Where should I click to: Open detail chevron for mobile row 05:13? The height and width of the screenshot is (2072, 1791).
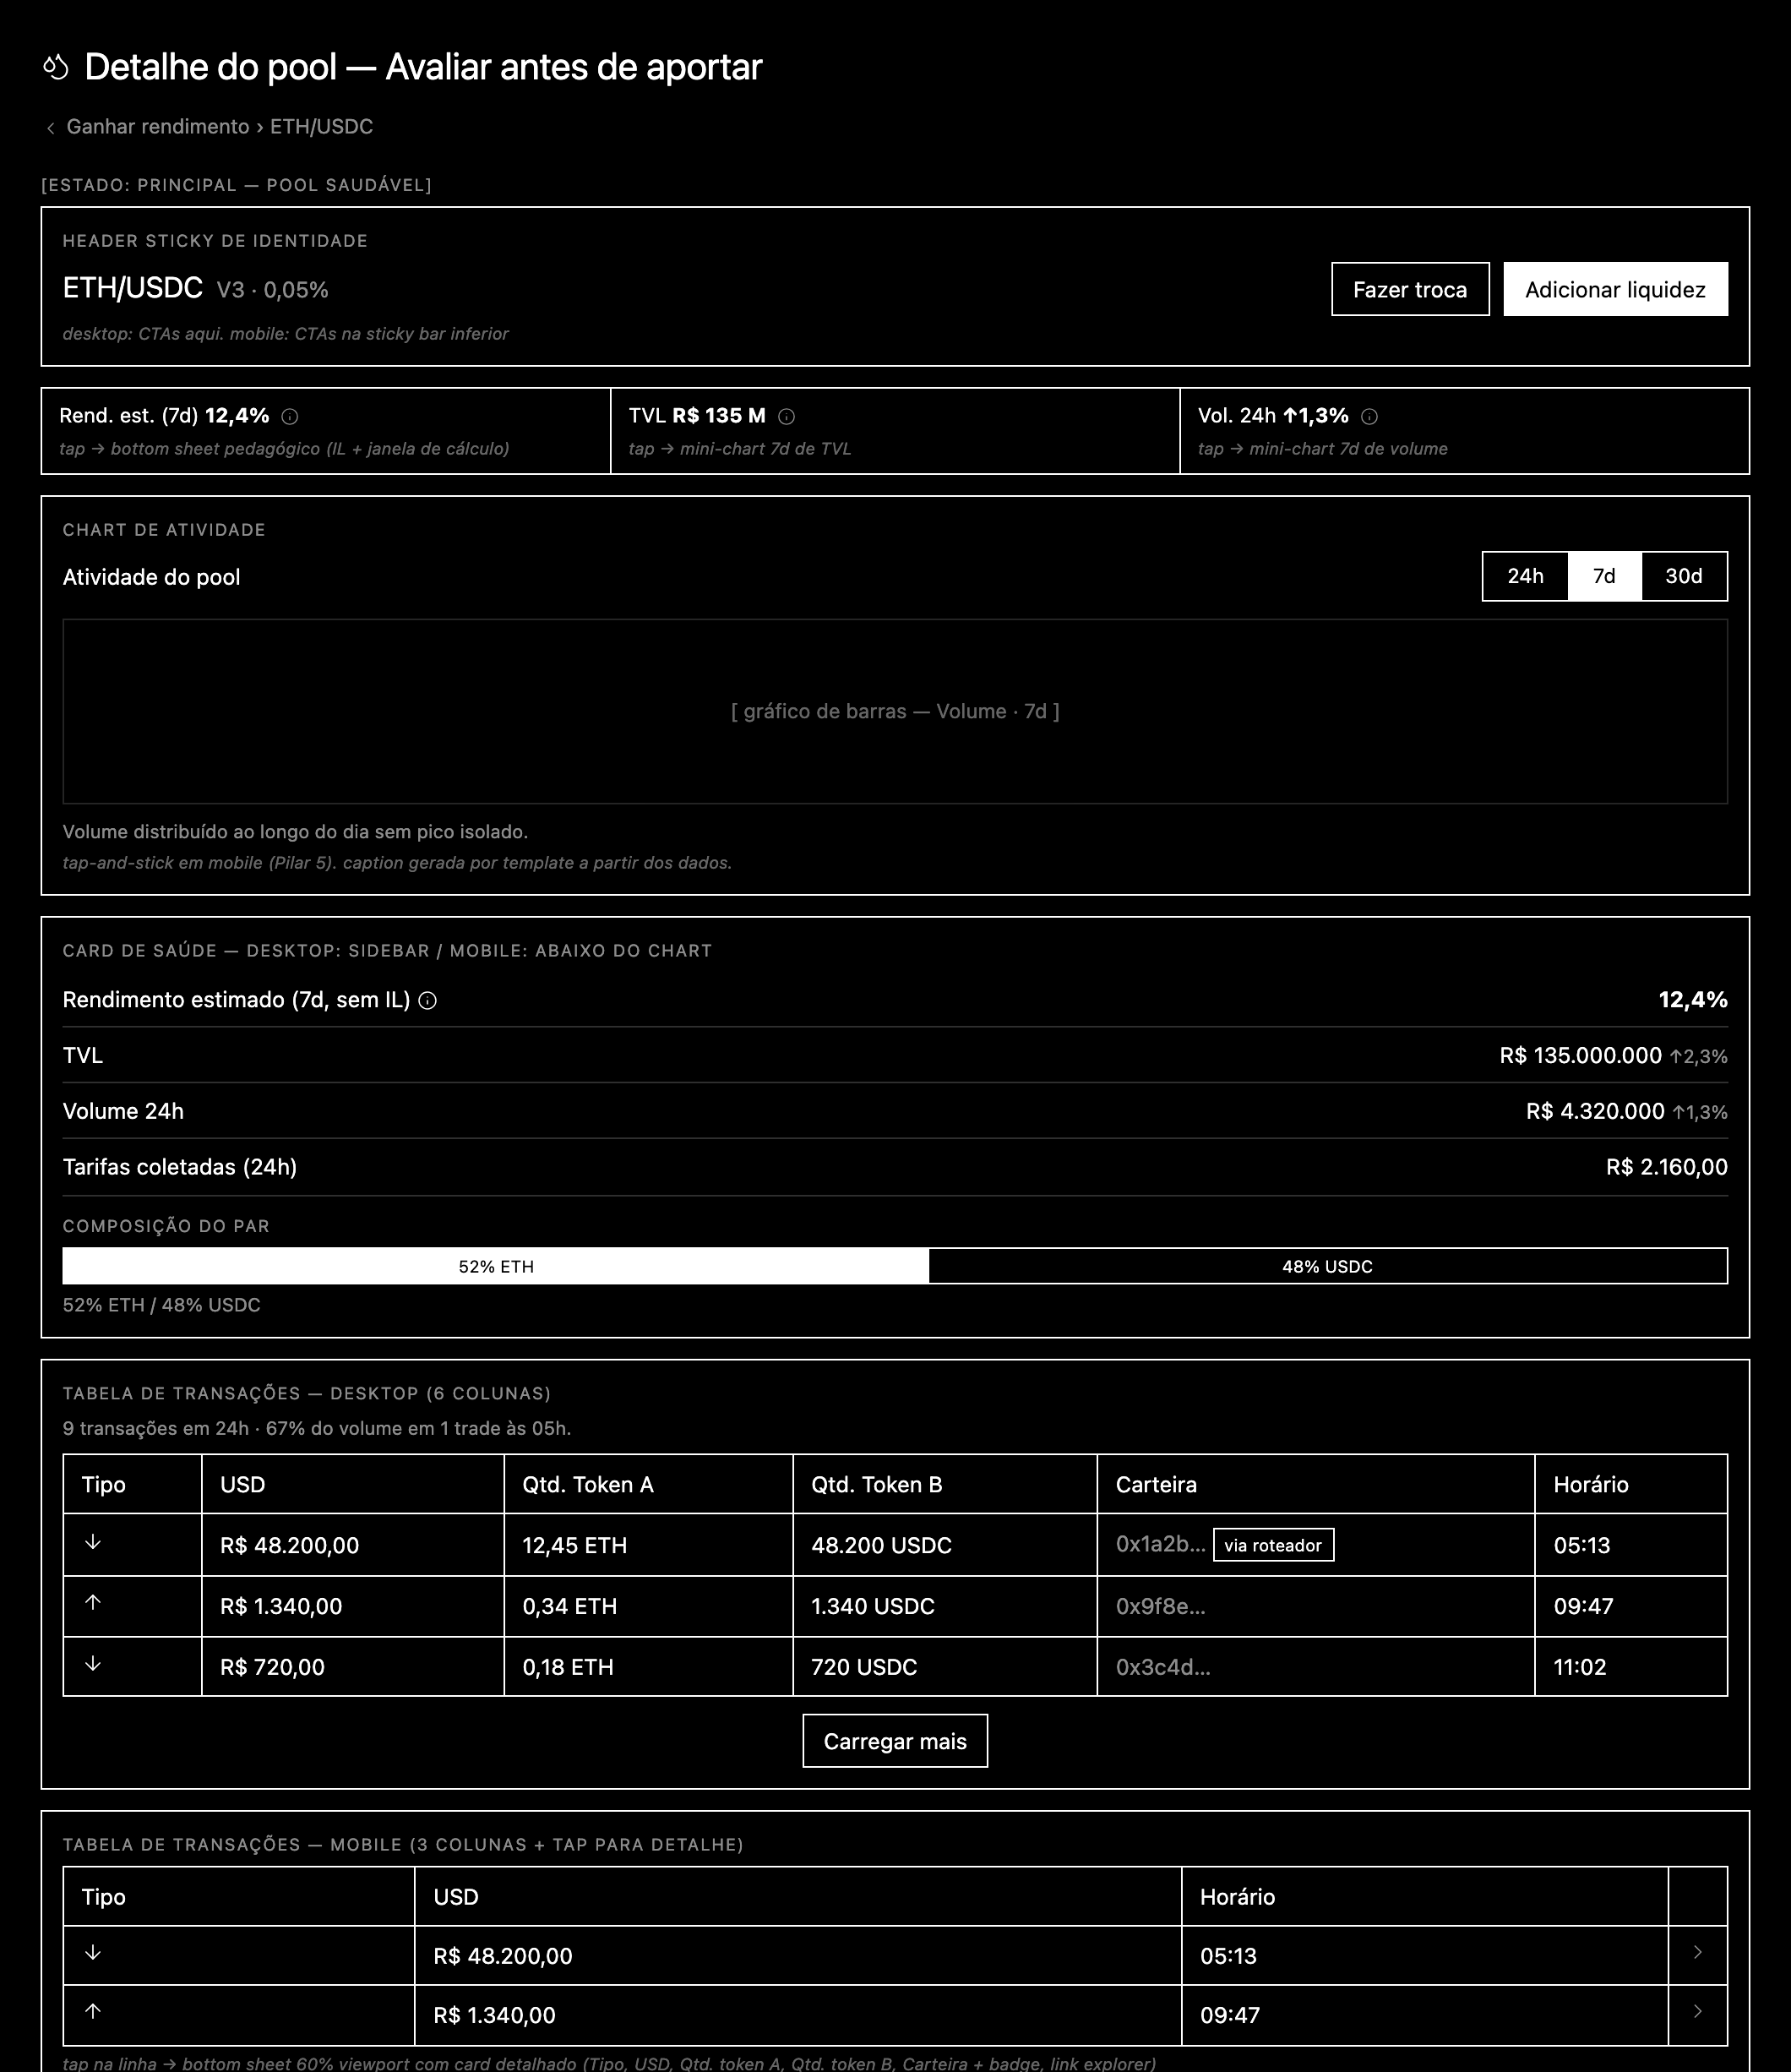1697,1952
